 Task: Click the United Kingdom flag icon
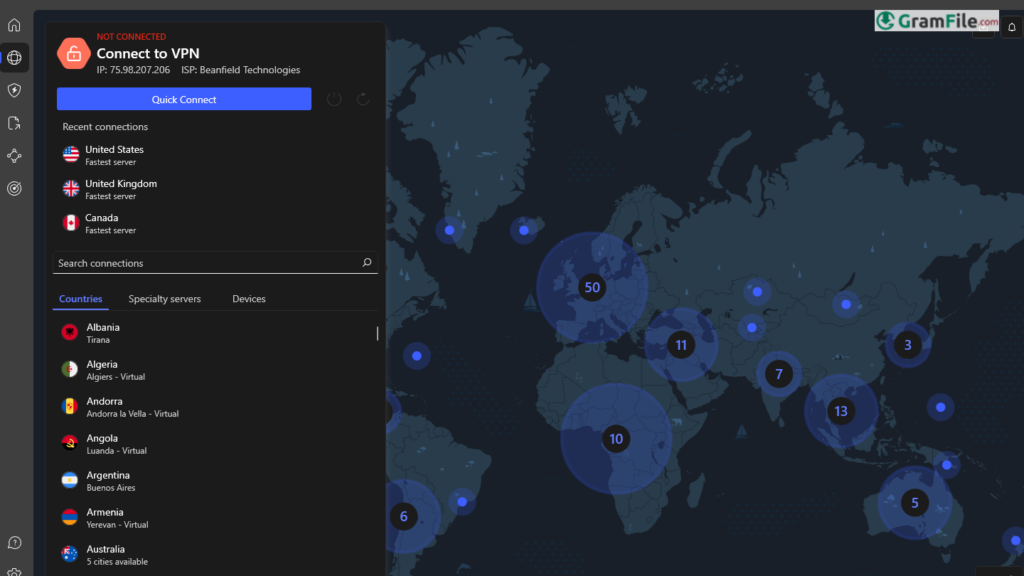[71, 189]
